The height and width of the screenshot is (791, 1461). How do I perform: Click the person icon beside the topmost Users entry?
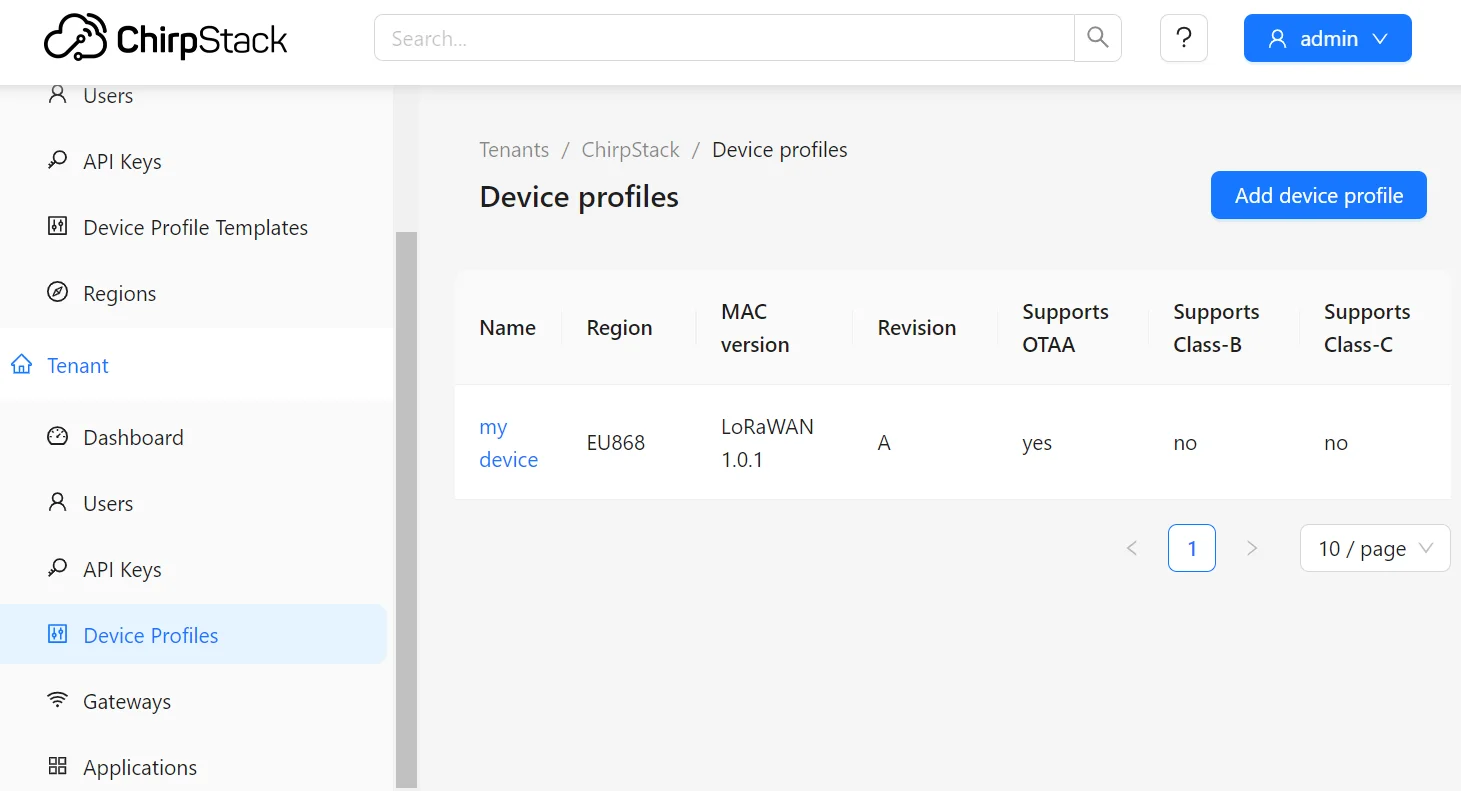(58, 95)
